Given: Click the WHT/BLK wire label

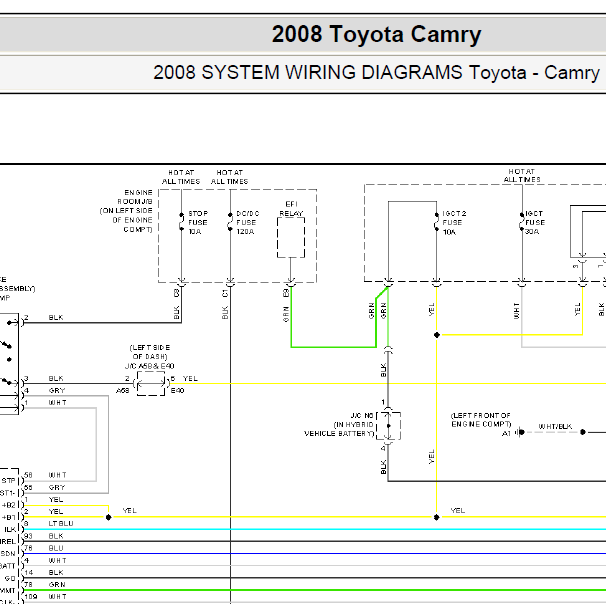Looking at the screenshot, I should pos(553,427).
